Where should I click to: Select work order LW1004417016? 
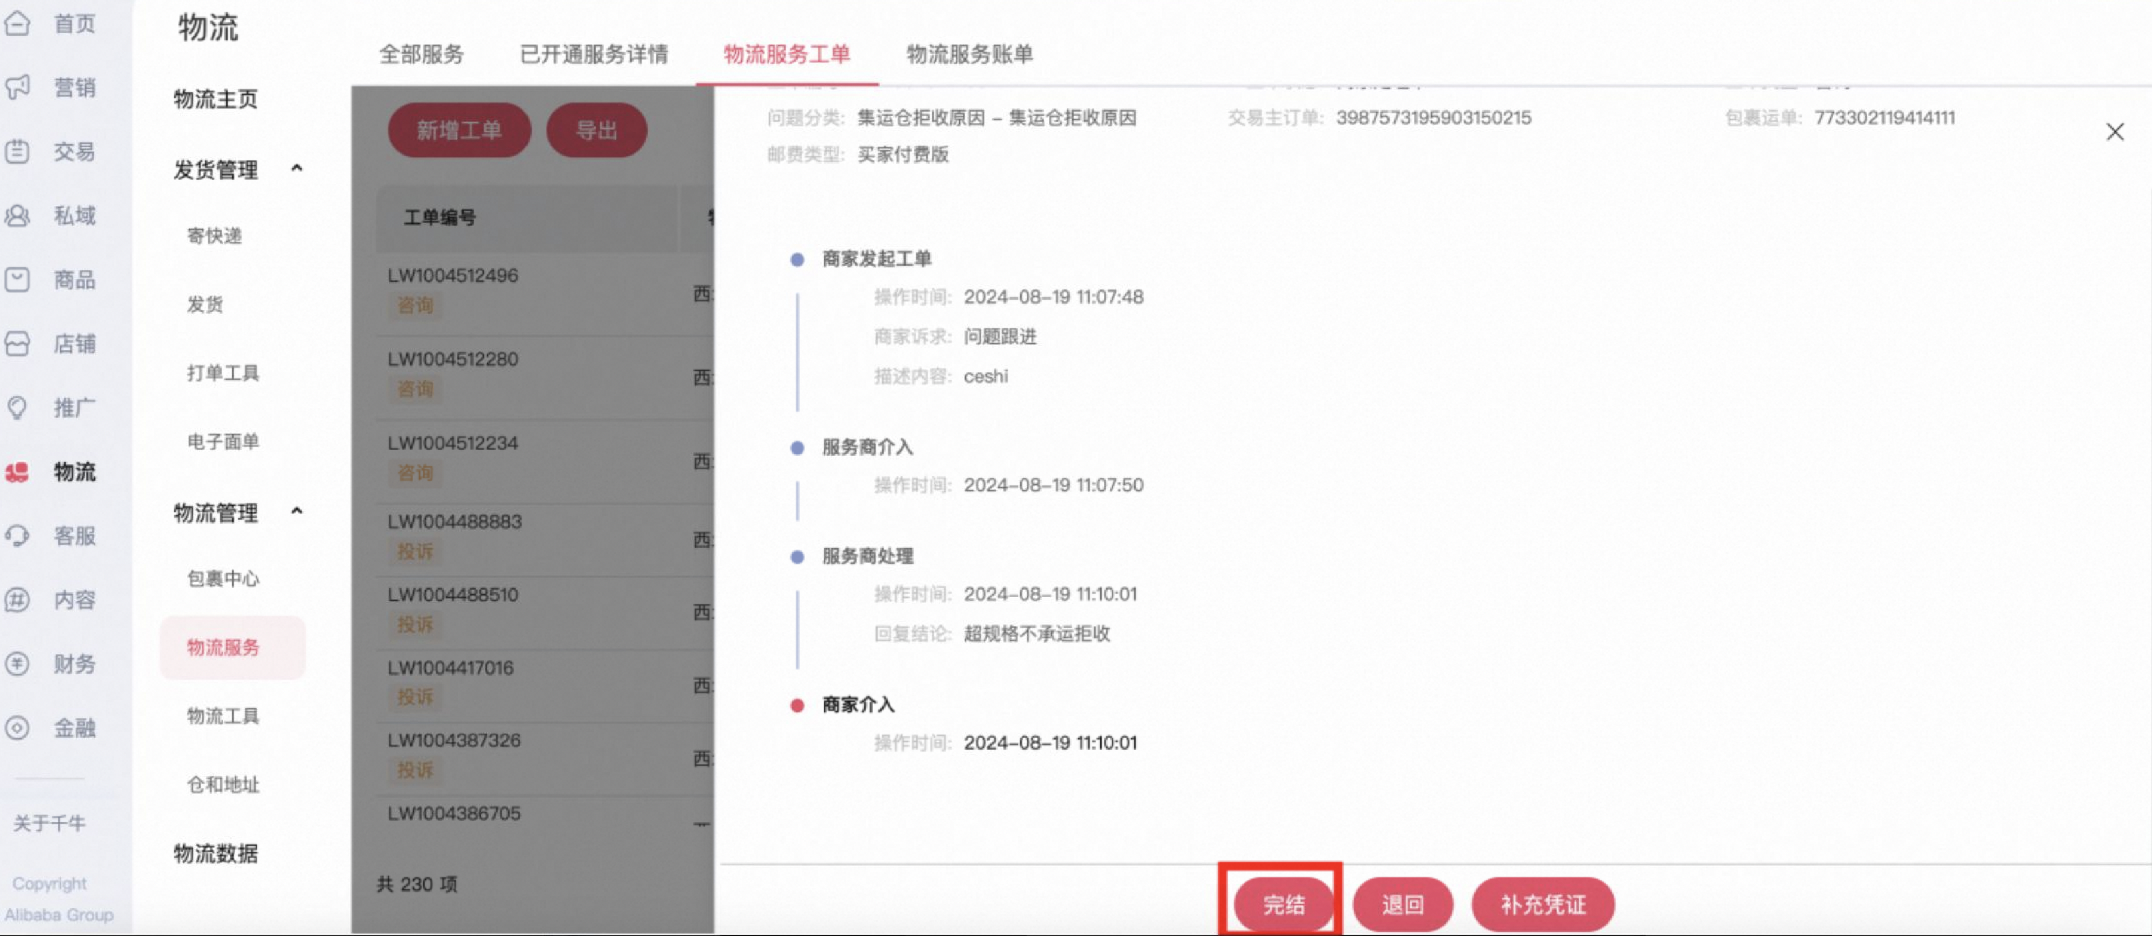(x=451, y=667)
